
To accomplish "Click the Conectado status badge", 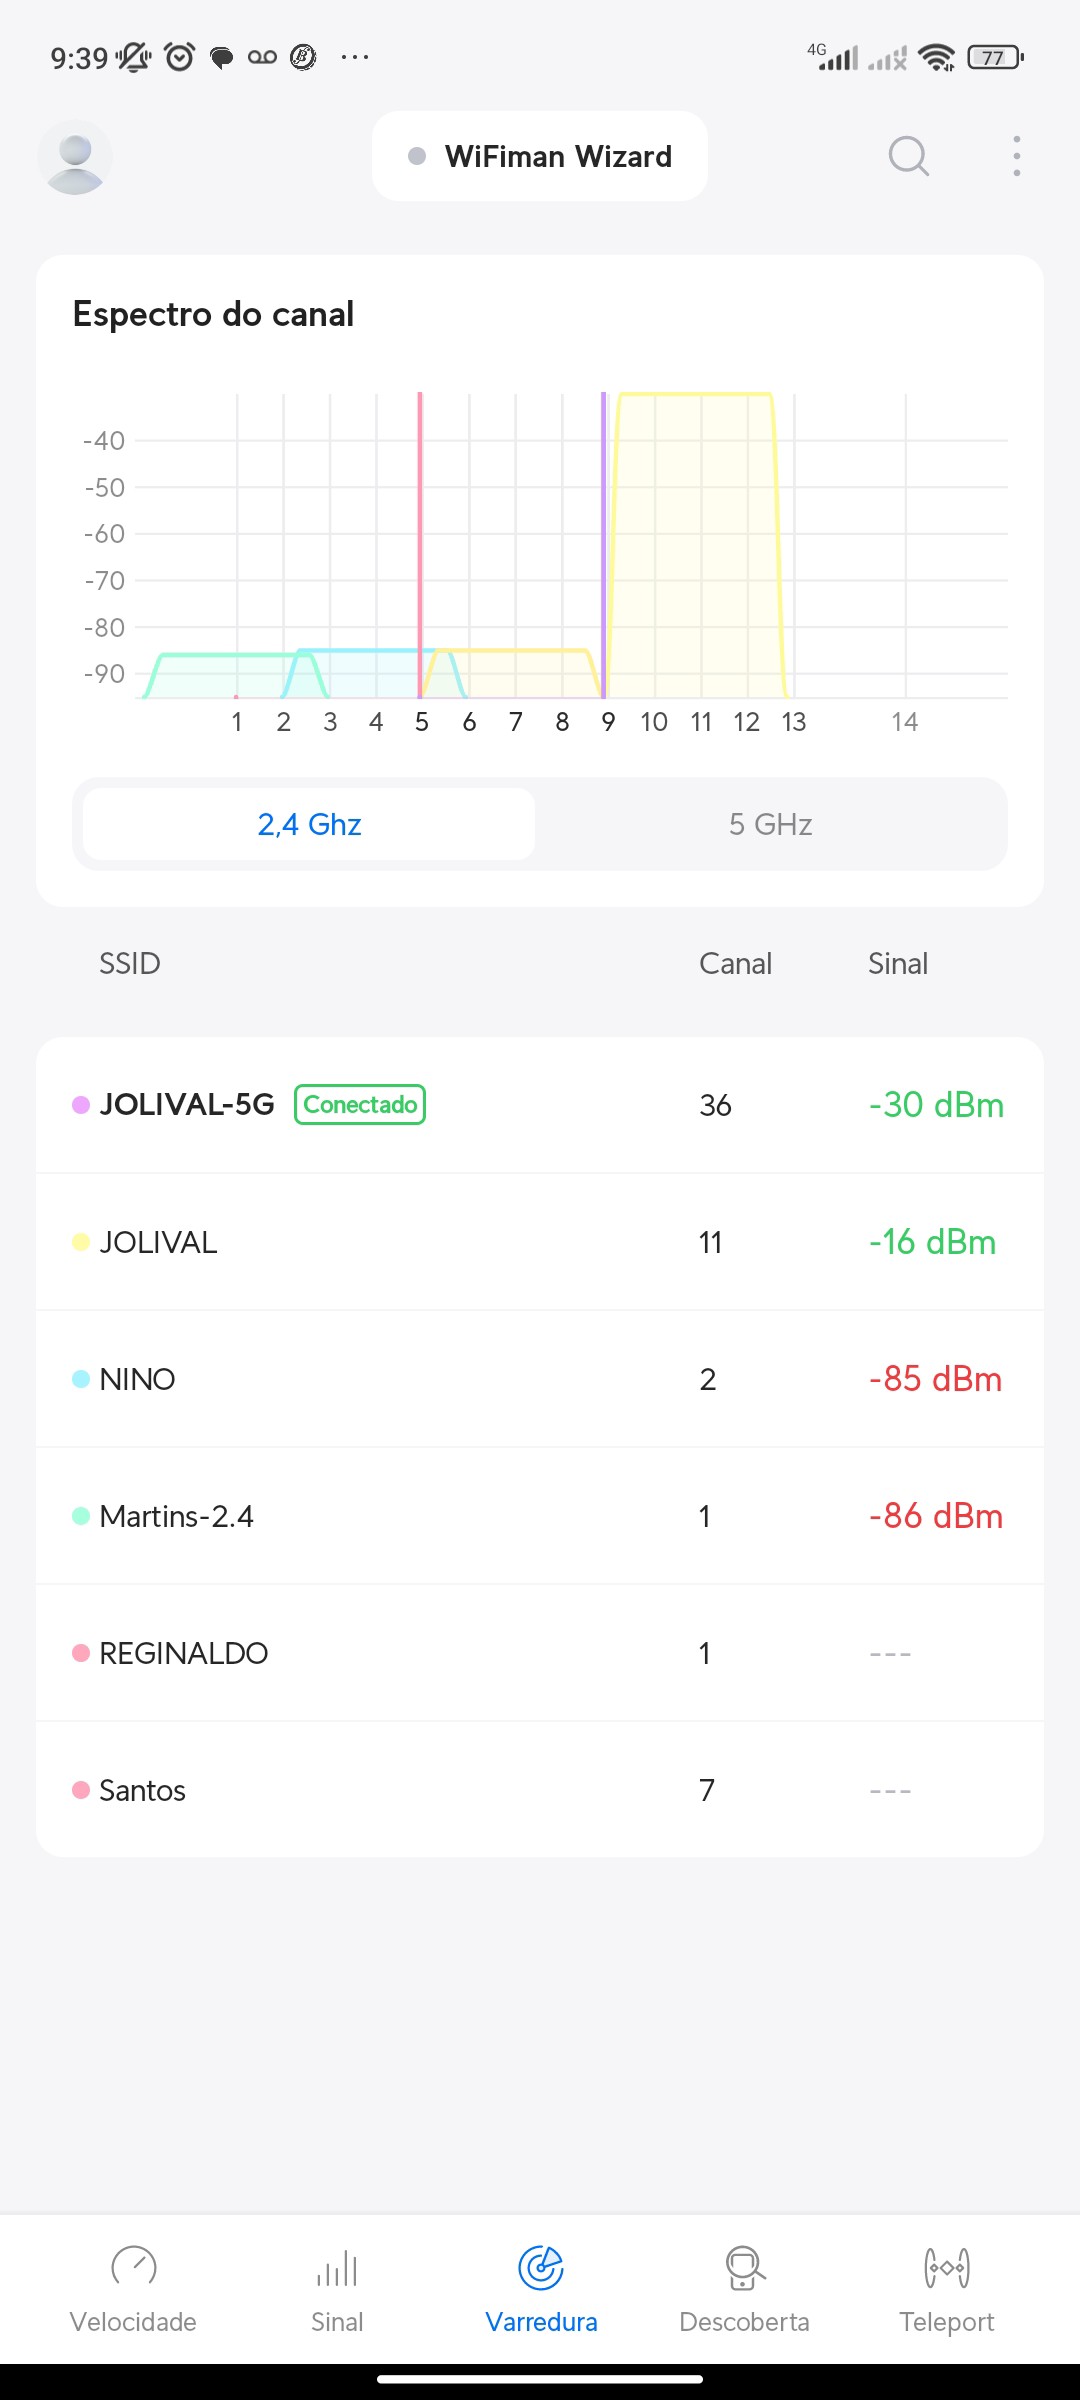I will (360, 1105).
